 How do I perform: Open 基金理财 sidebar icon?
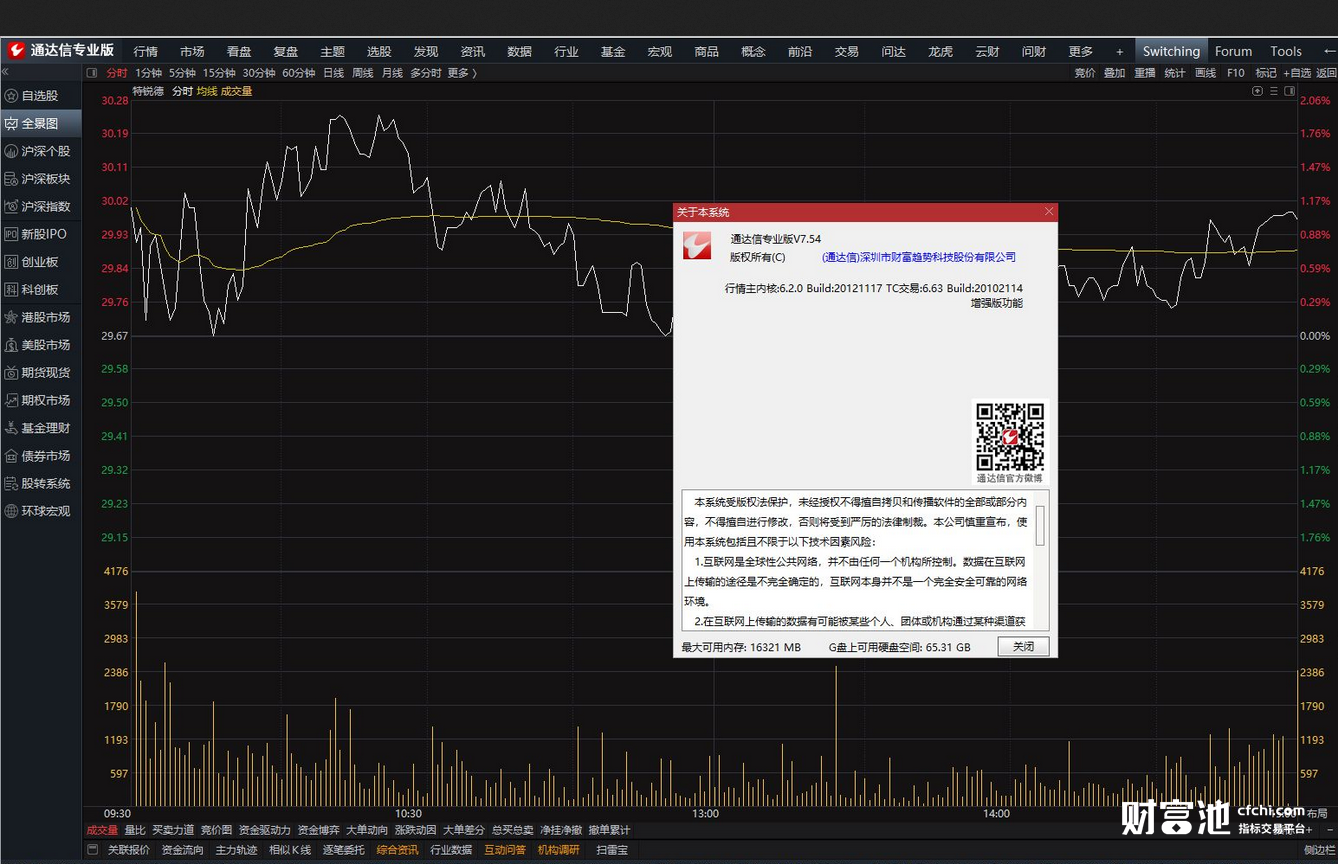(11, 428)
